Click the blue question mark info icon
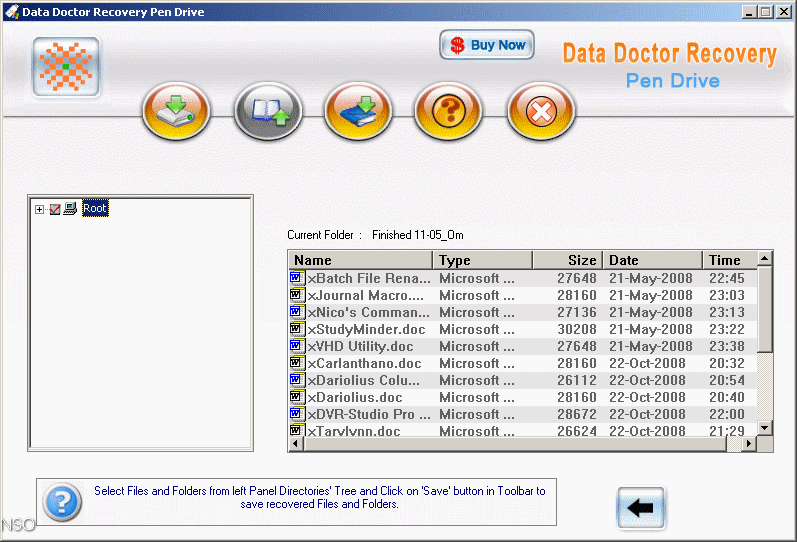797x542 pixels. [x=62, y=502]
